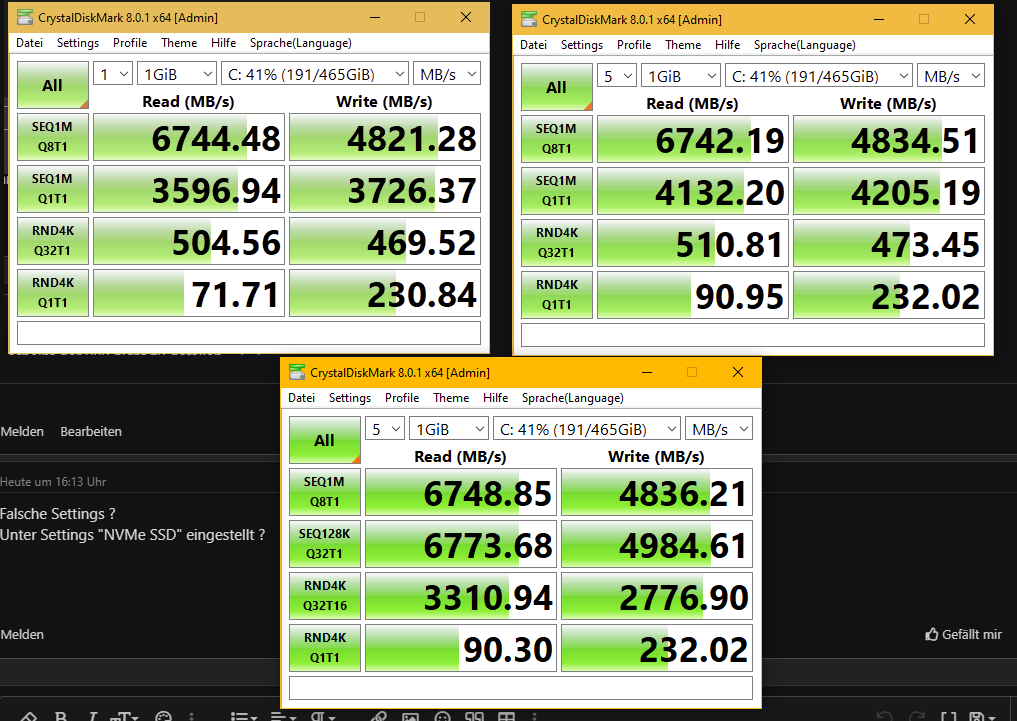This screenshot has width=1017, height=721.
Task: Open the test count dropdown showing 1
Action: tap(113, 75)
